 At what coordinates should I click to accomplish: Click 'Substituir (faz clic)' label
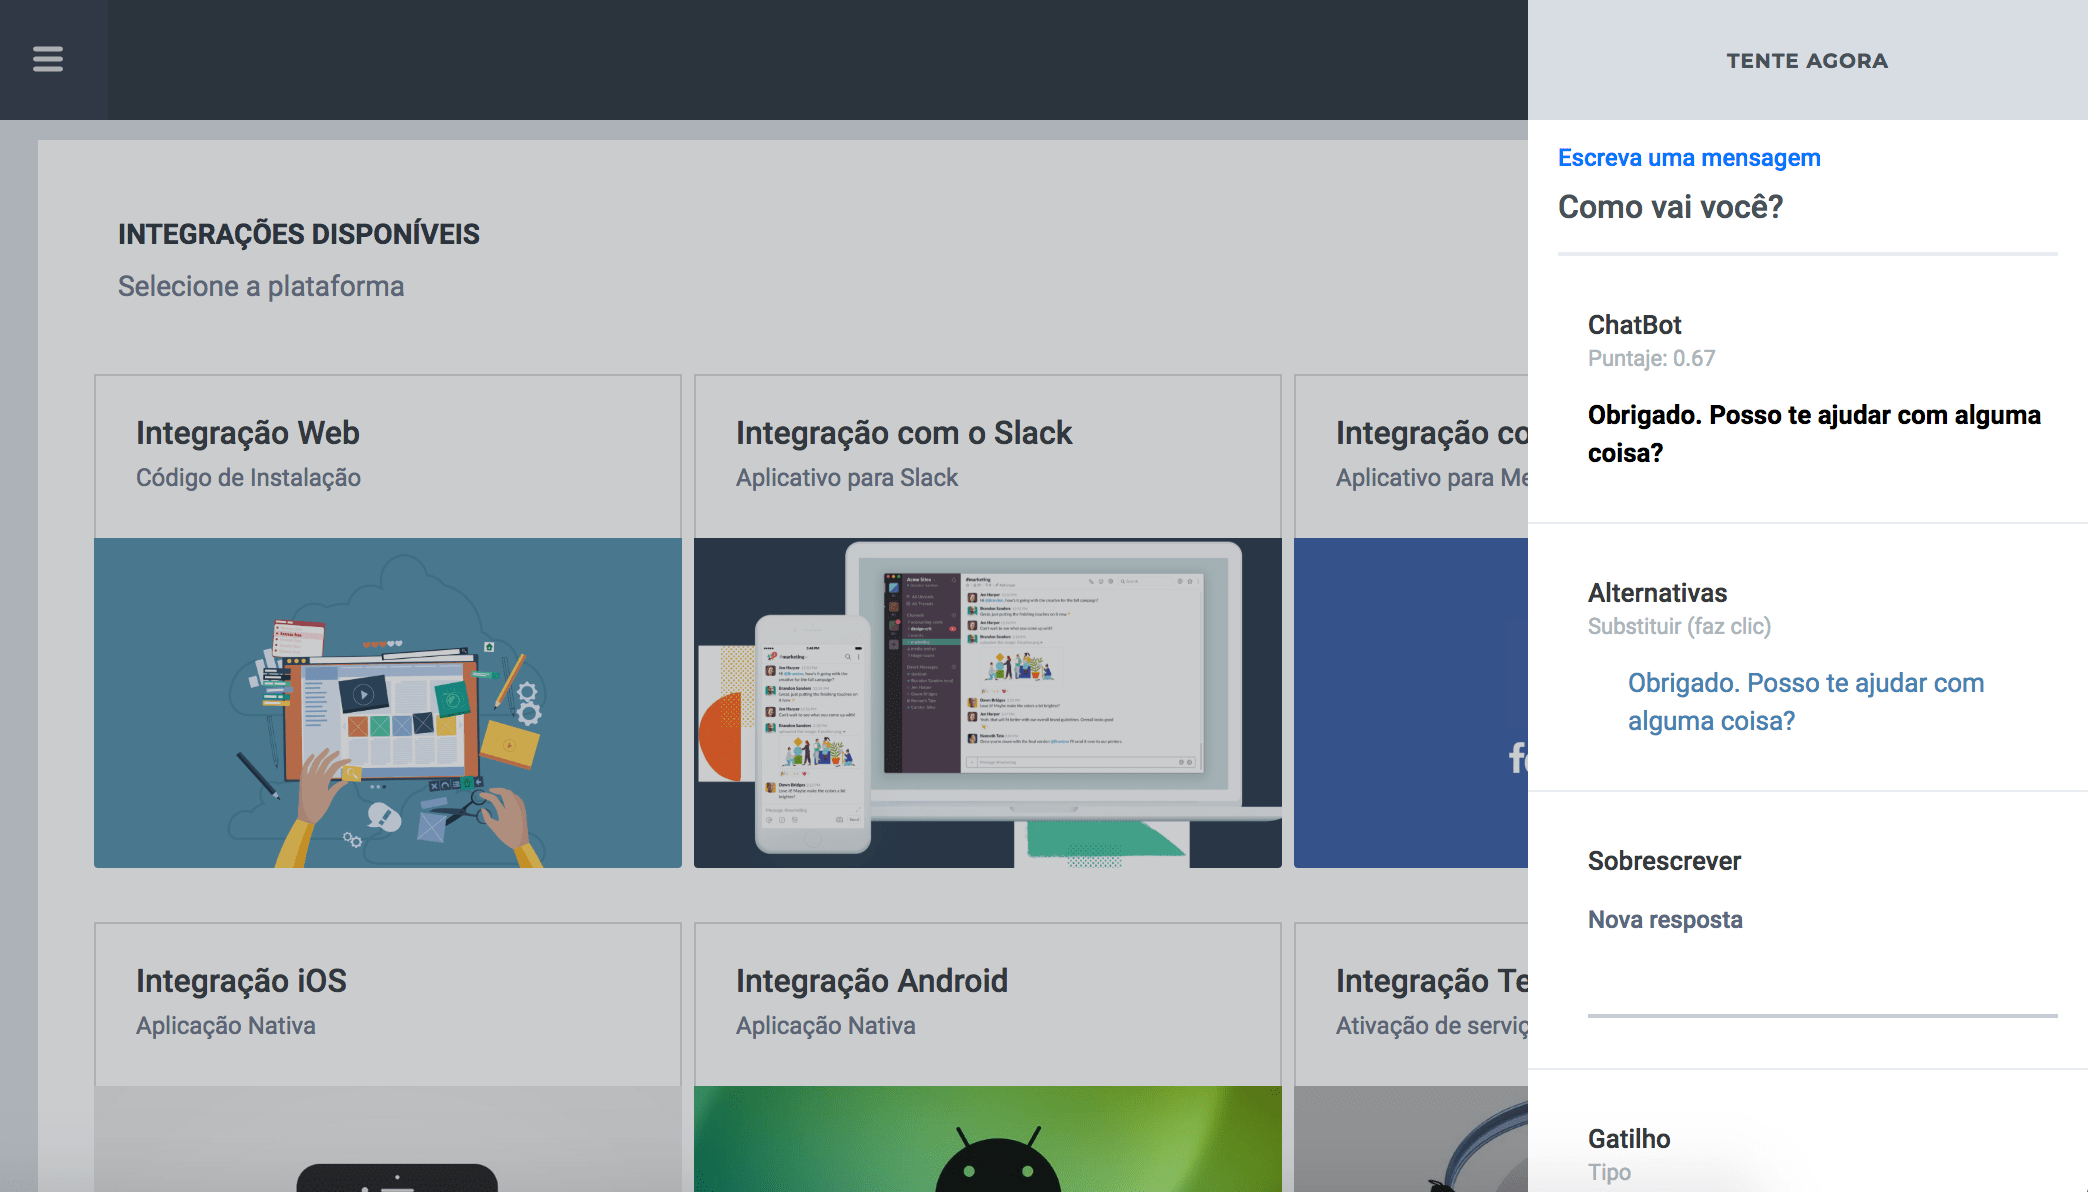1679,626
